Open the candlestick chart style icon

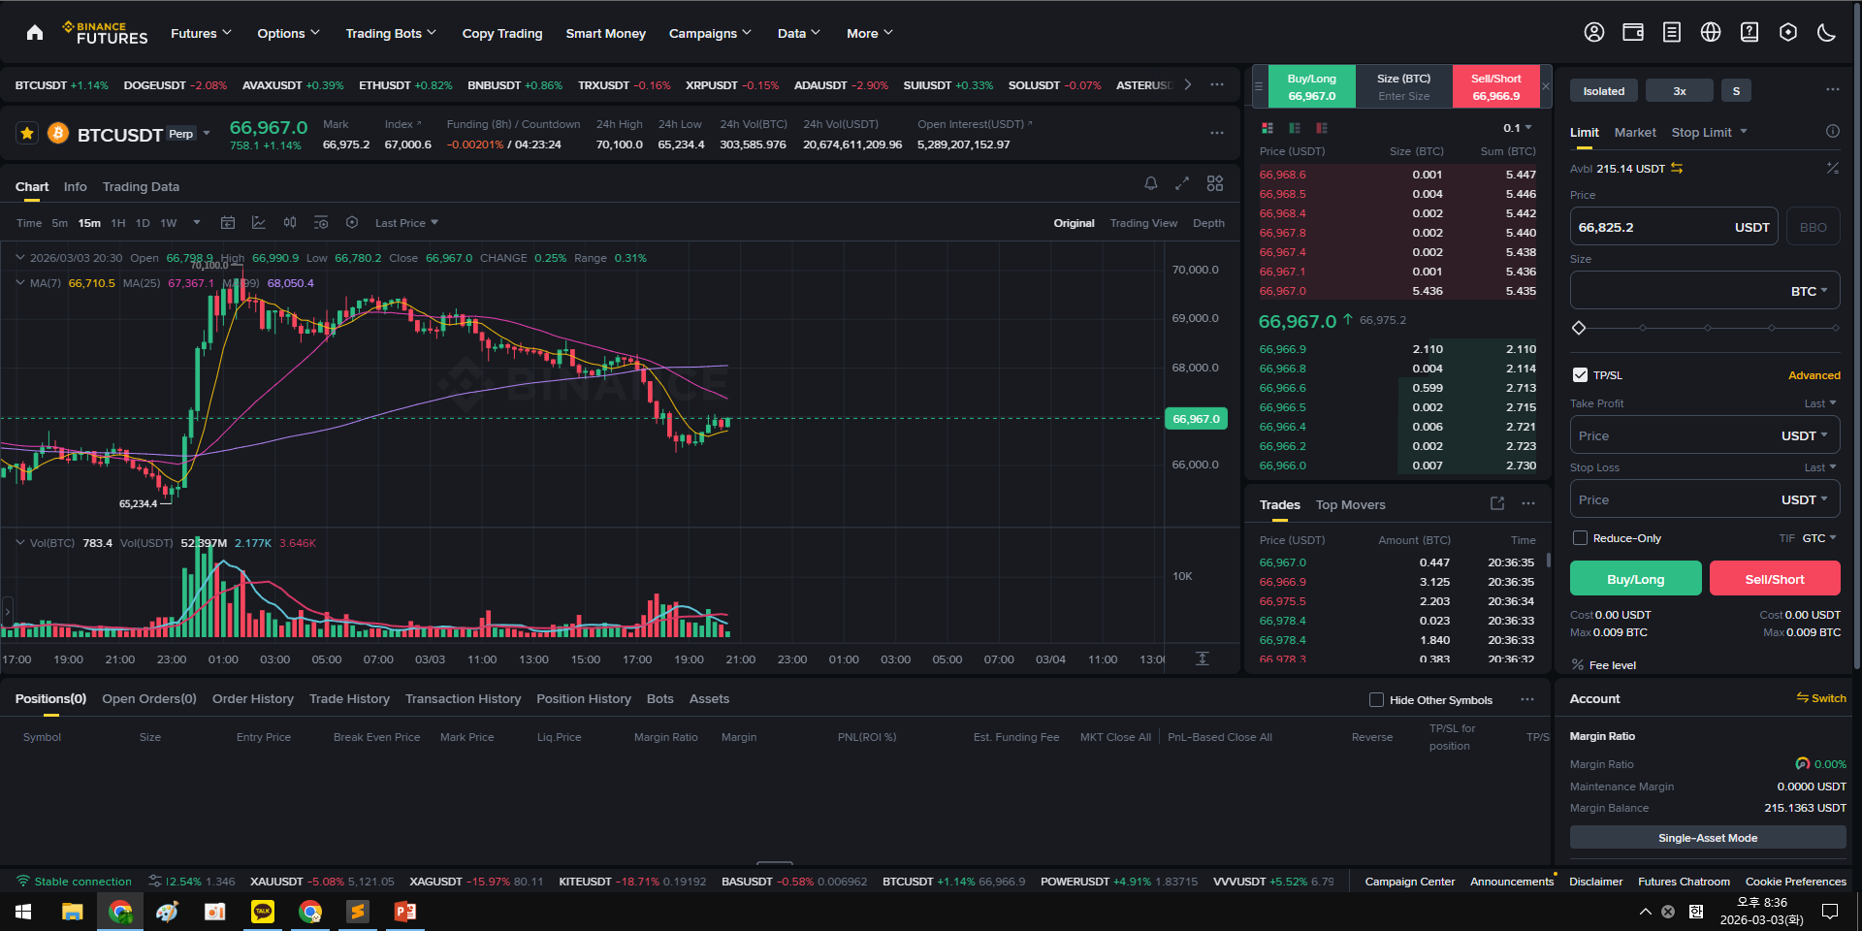tap(290, 223)
